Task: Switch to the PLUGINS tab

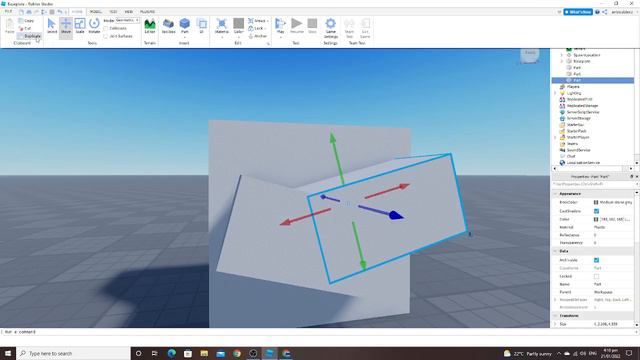Action: (147, 11)
